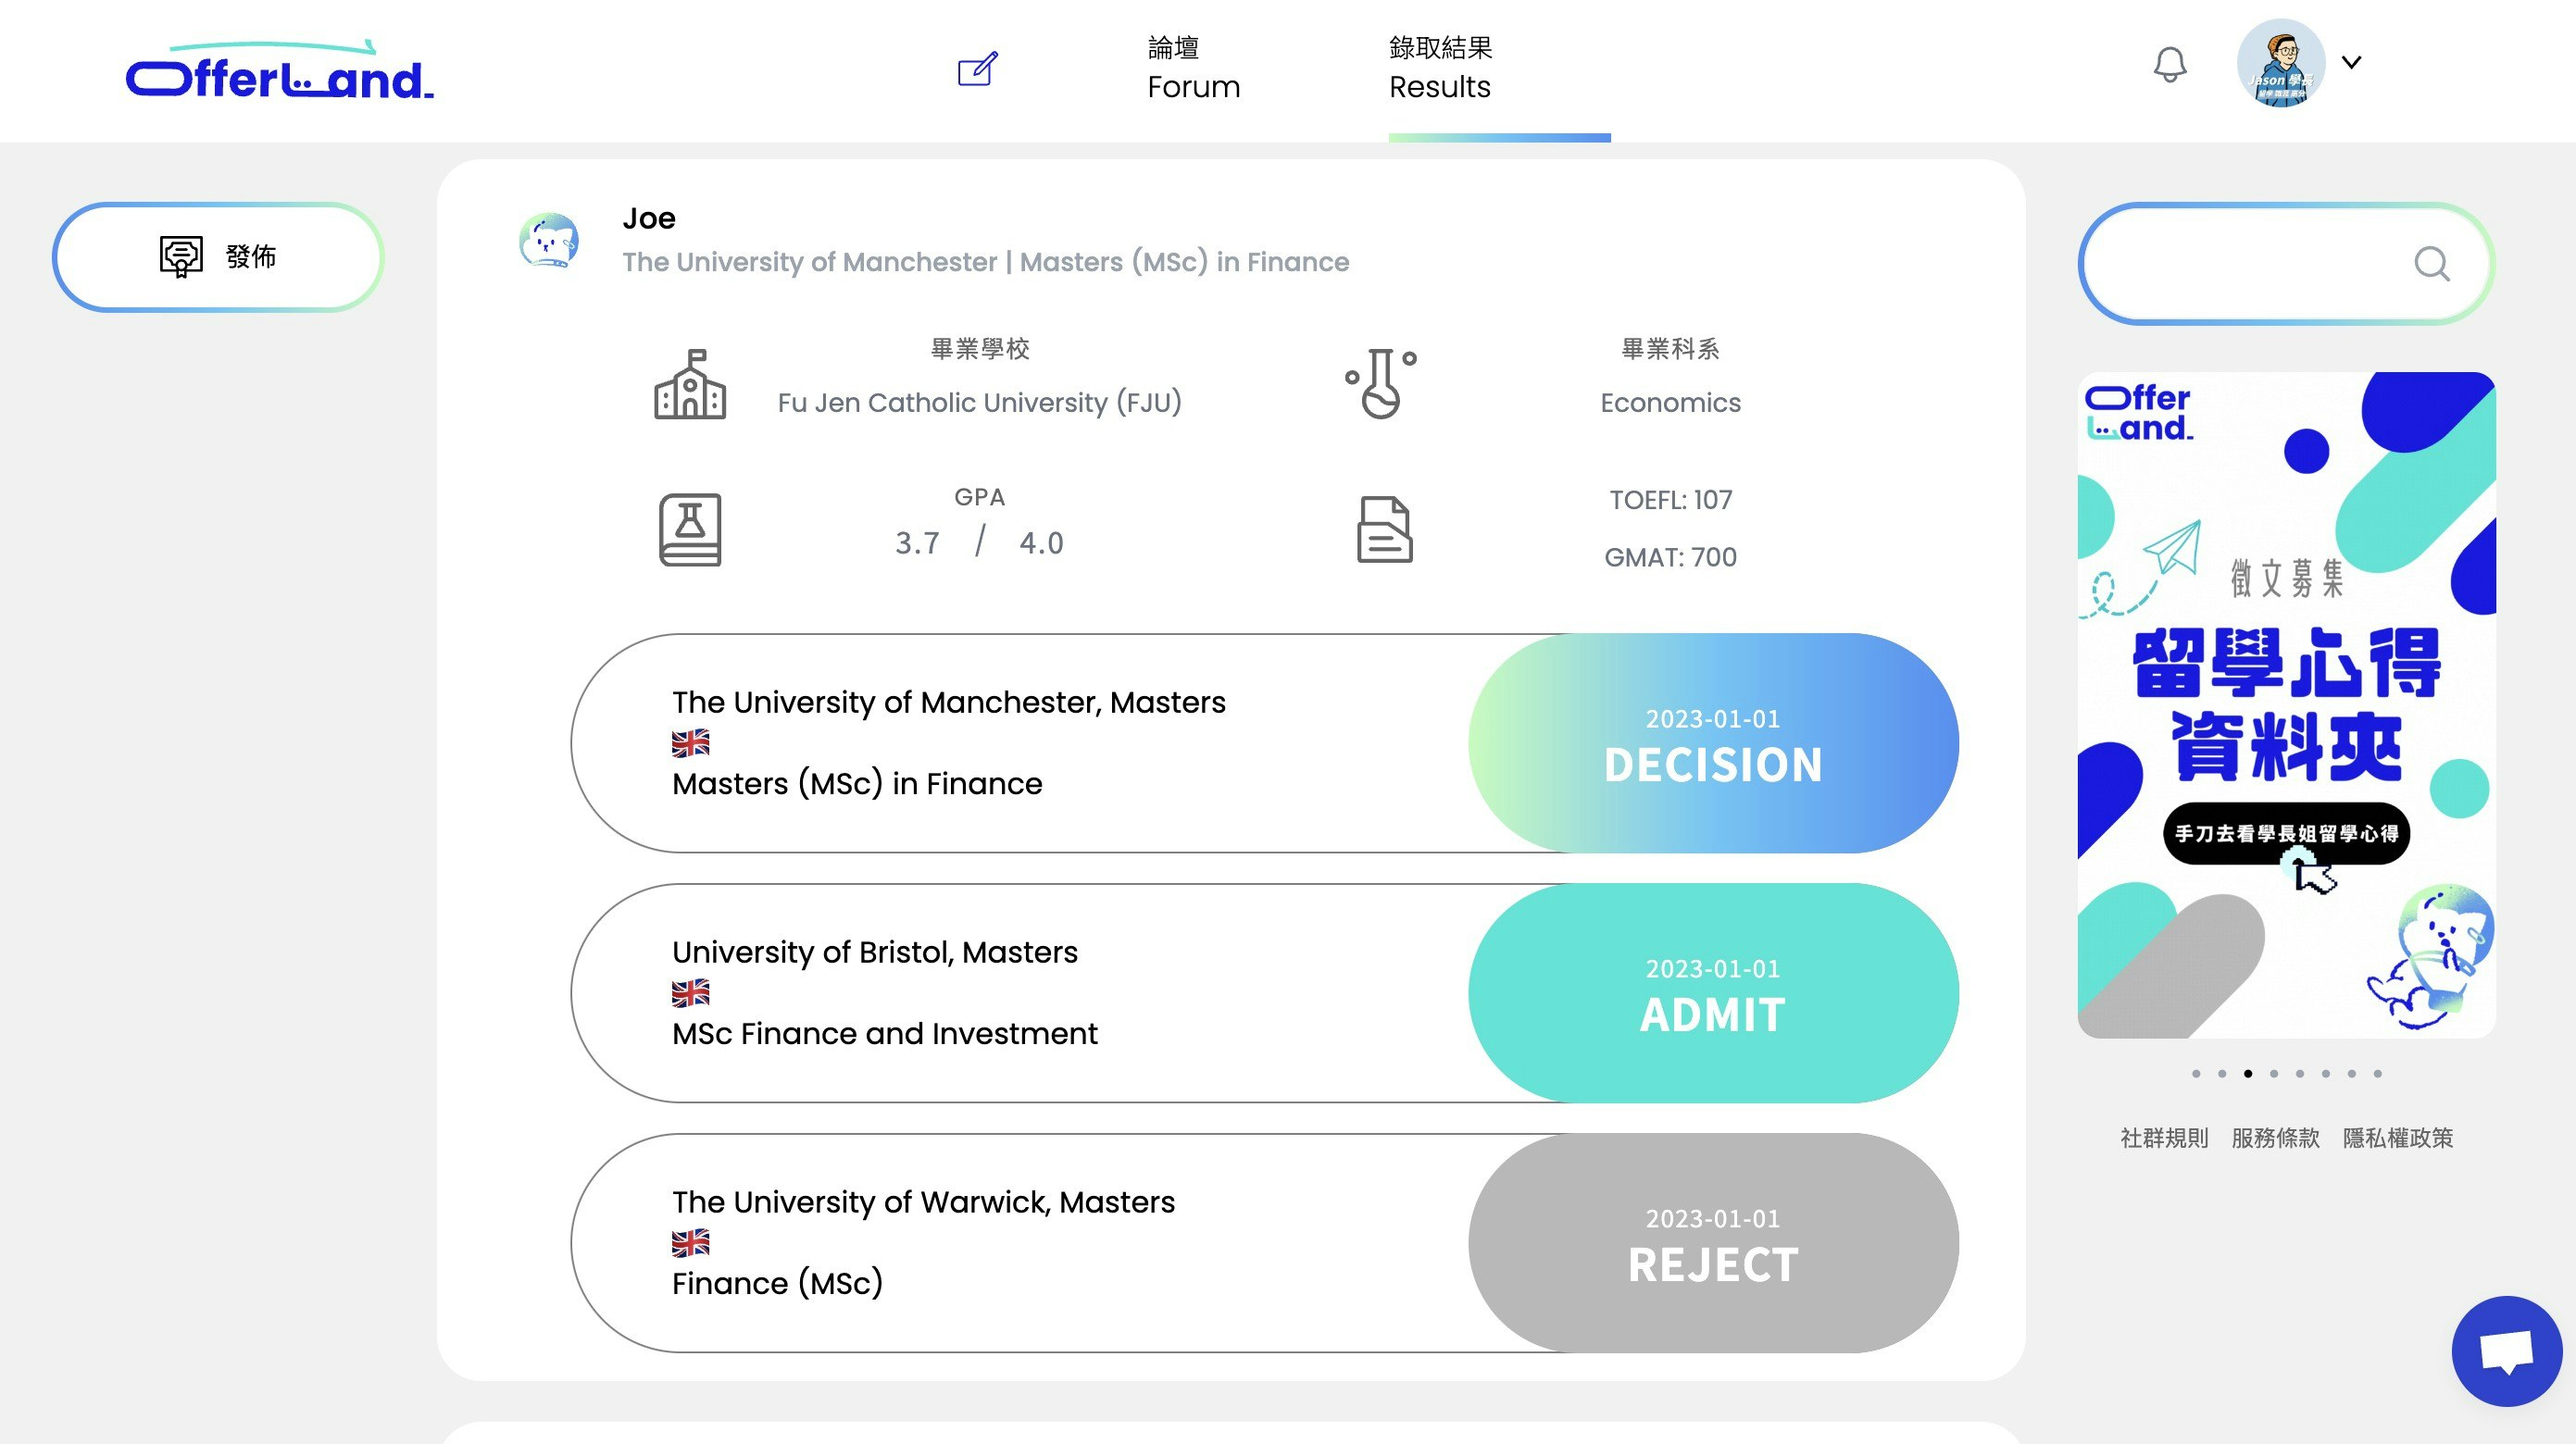This screenshot has width=2576, height=1444.
Task: Click the 發佈 publish button
Action: pyautogui.click(x=218, y=257)
